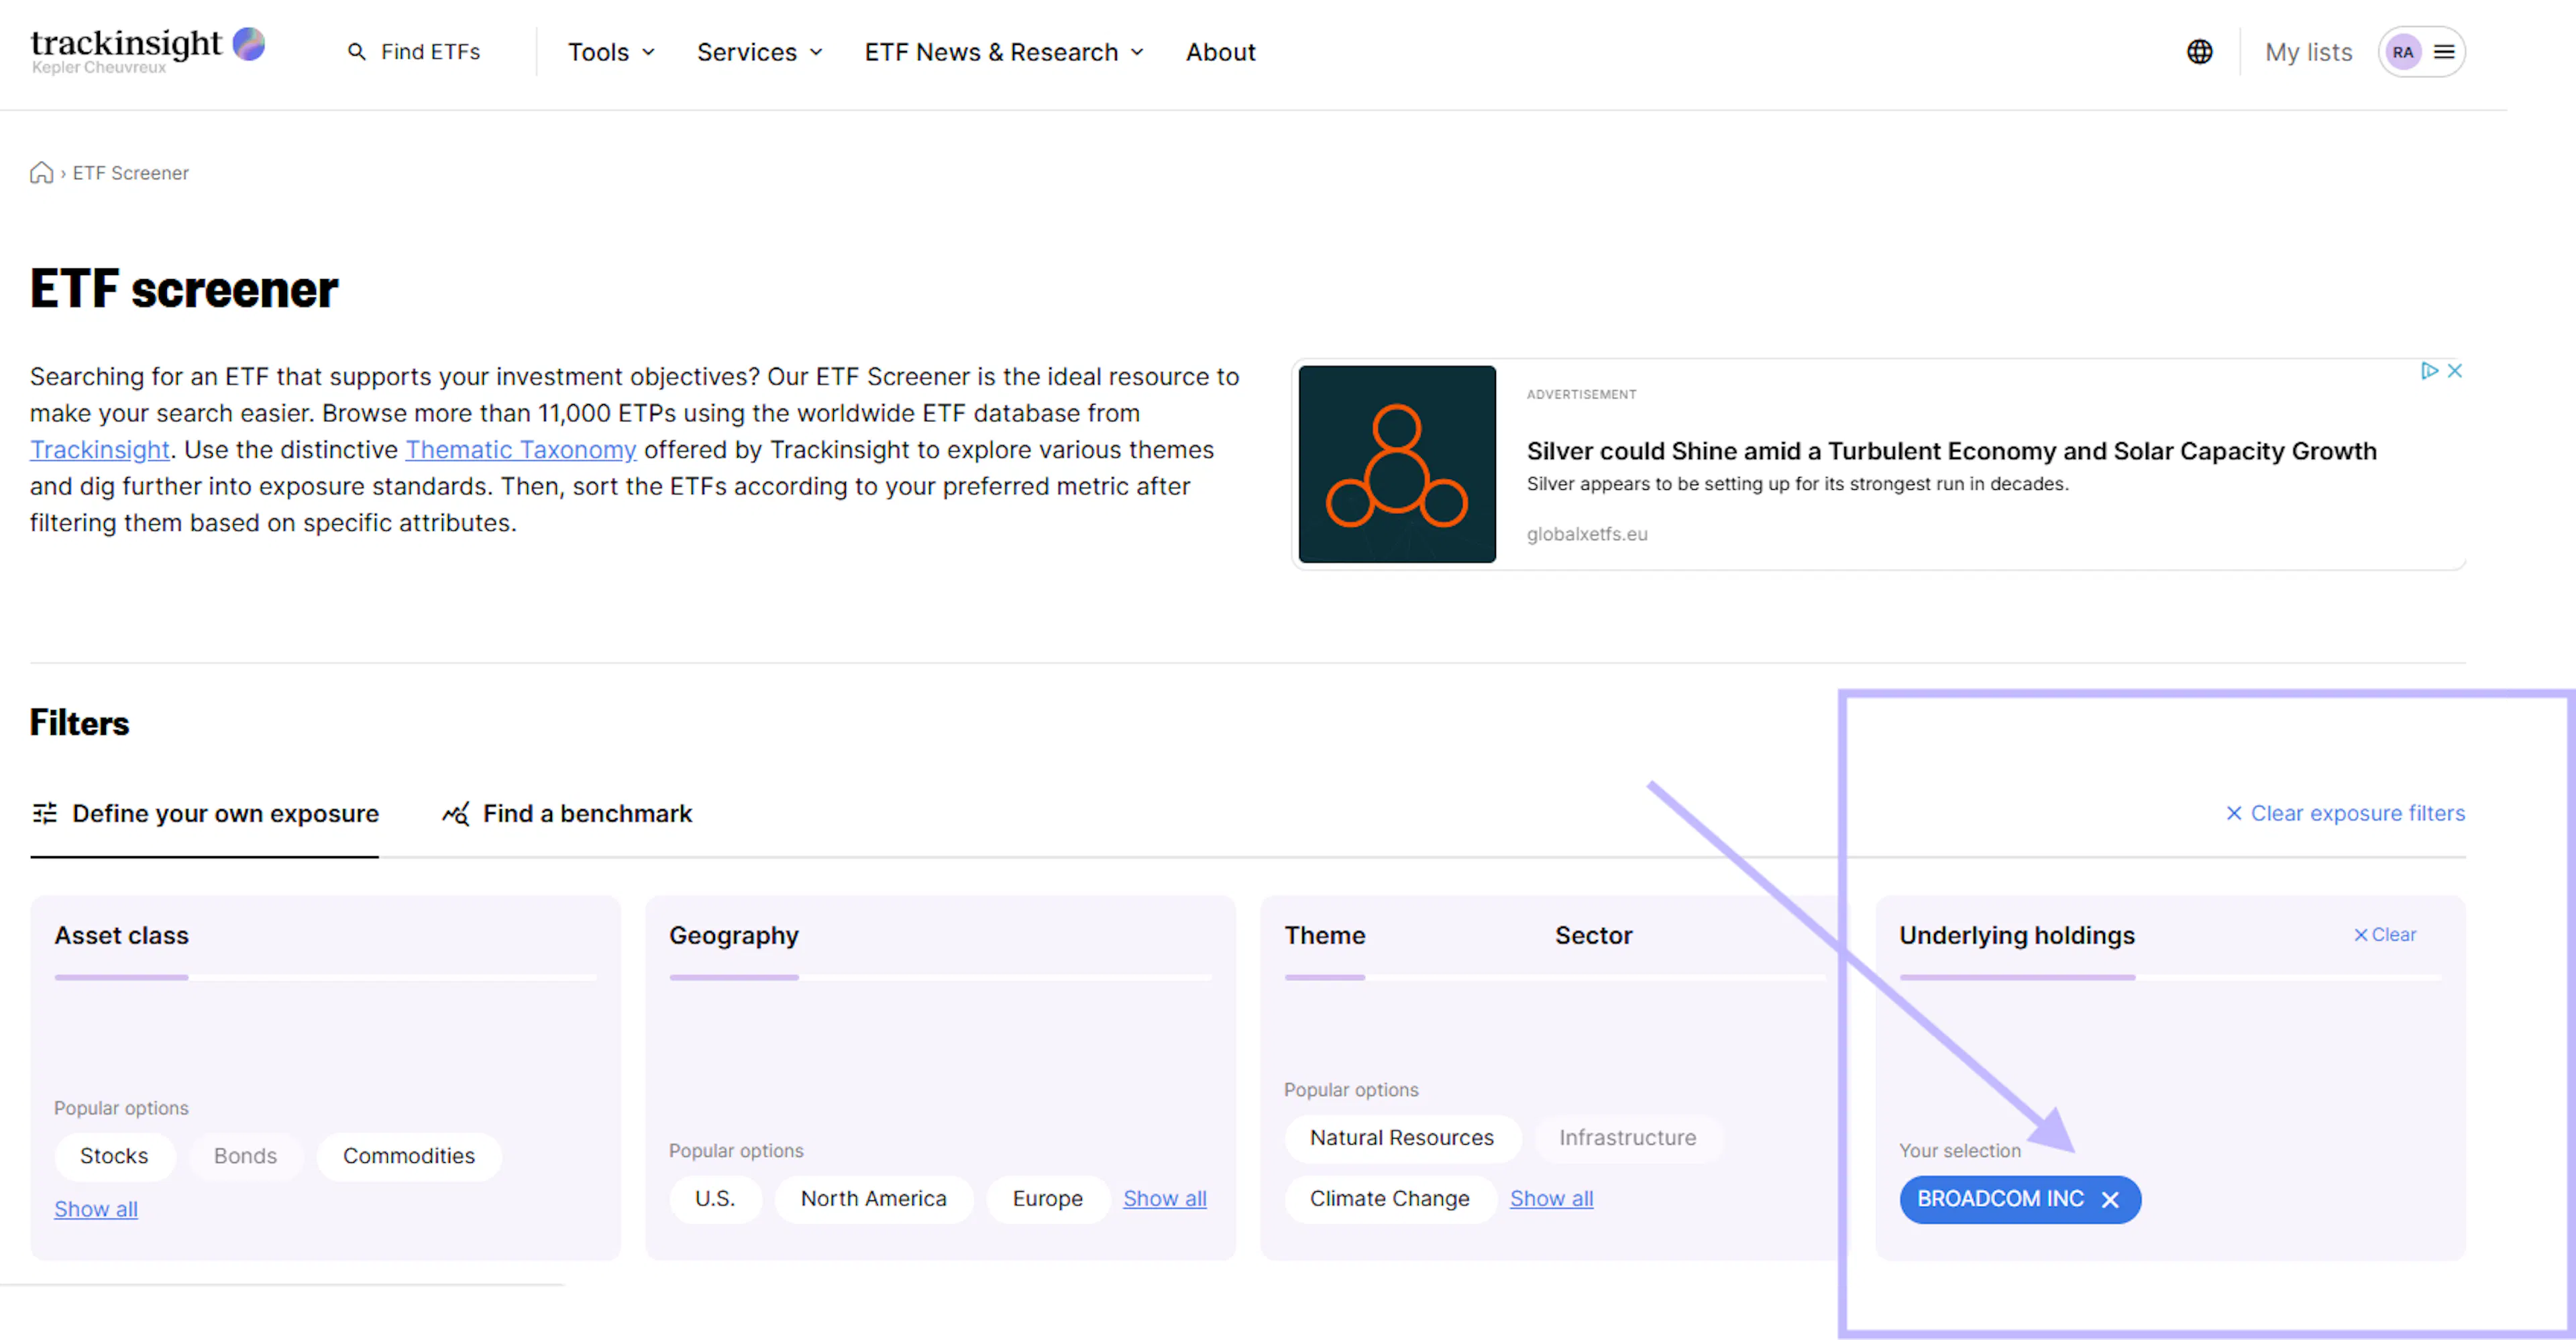Close the advertisement with X icon
Image resolution: width=2576 pixels, height=1340 pixels.
pyautogui.click(x=2454, y=371)
